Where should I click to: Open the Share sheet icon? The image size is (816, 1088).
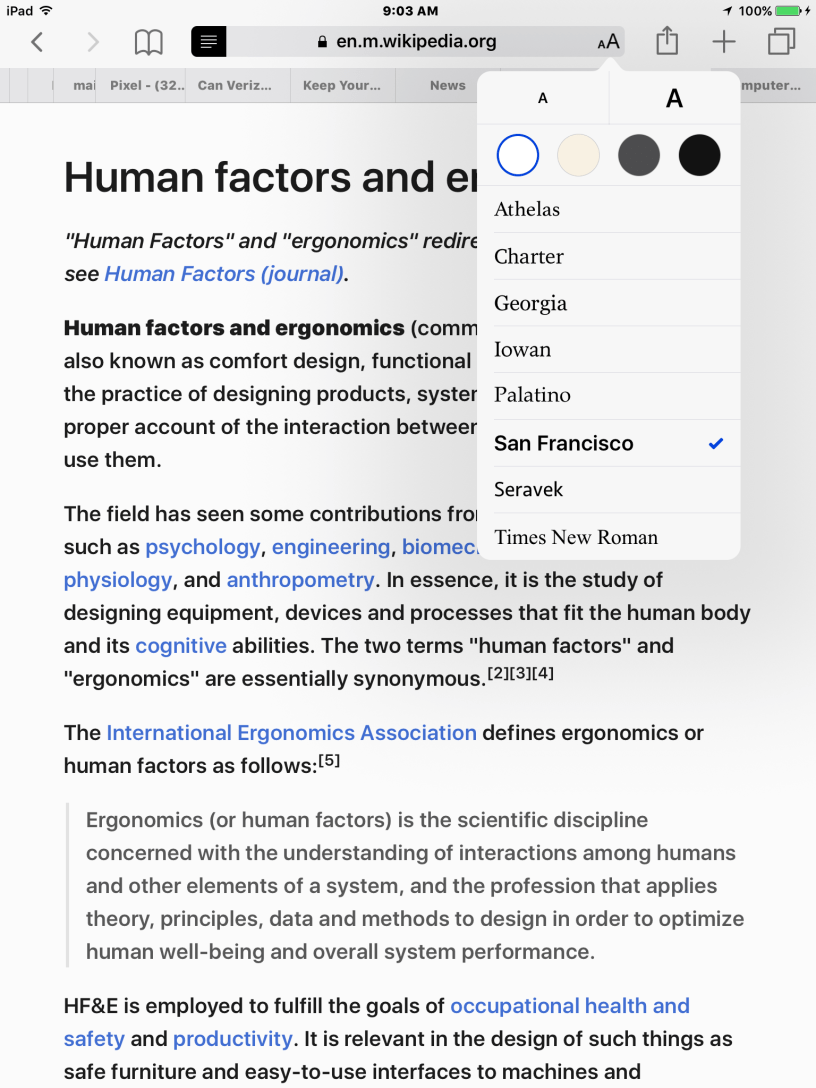tap(666, 41)
